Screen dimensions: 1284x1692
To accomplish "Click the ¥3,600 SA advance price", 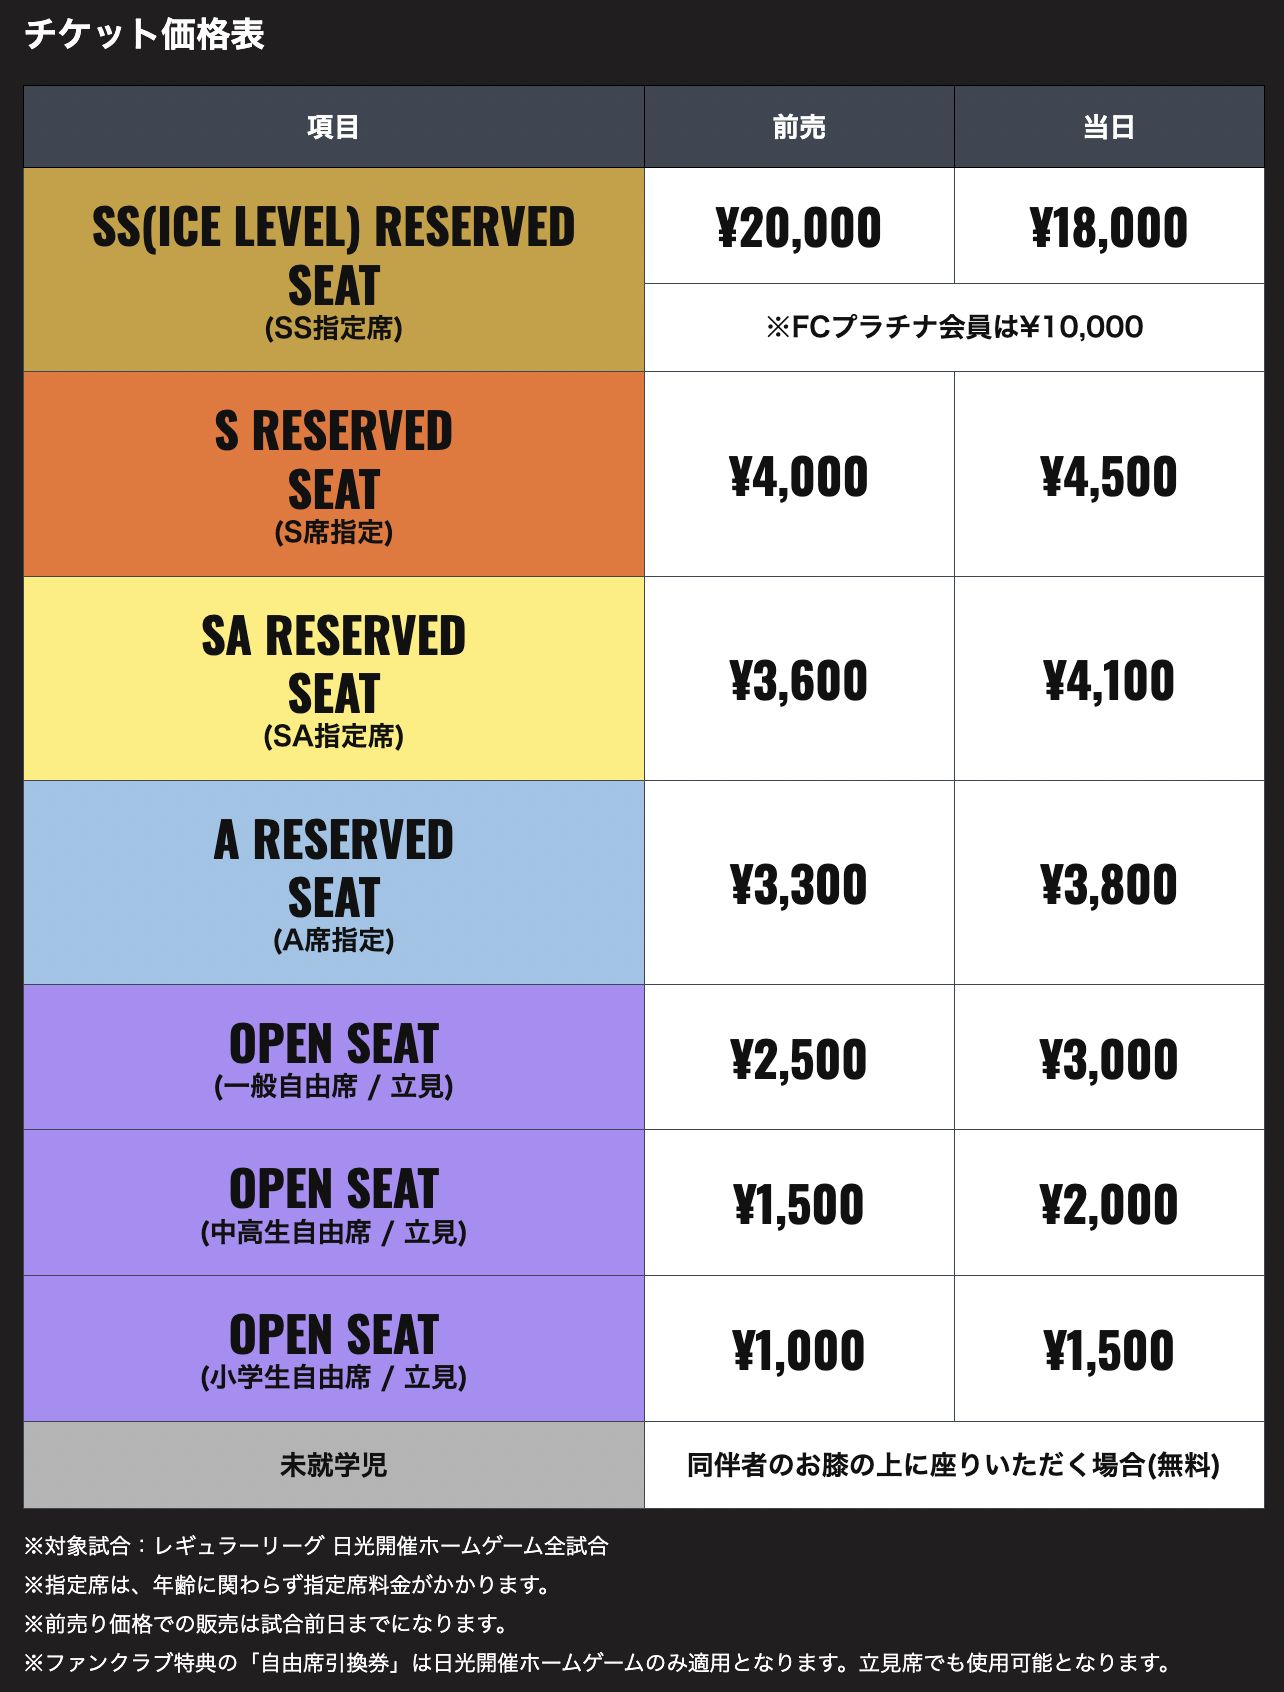I will [799, 680].
